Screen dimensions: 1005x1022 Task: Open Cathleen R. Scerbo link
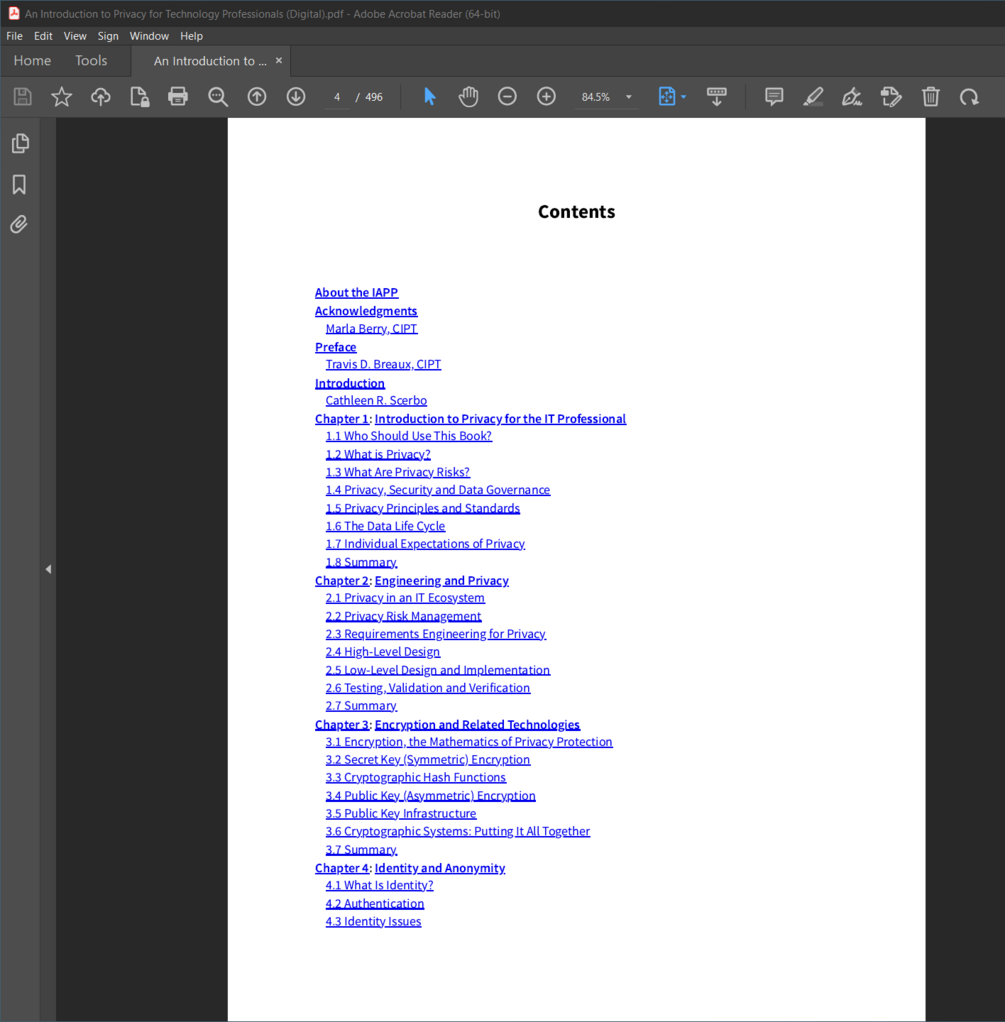click(376, 400)
